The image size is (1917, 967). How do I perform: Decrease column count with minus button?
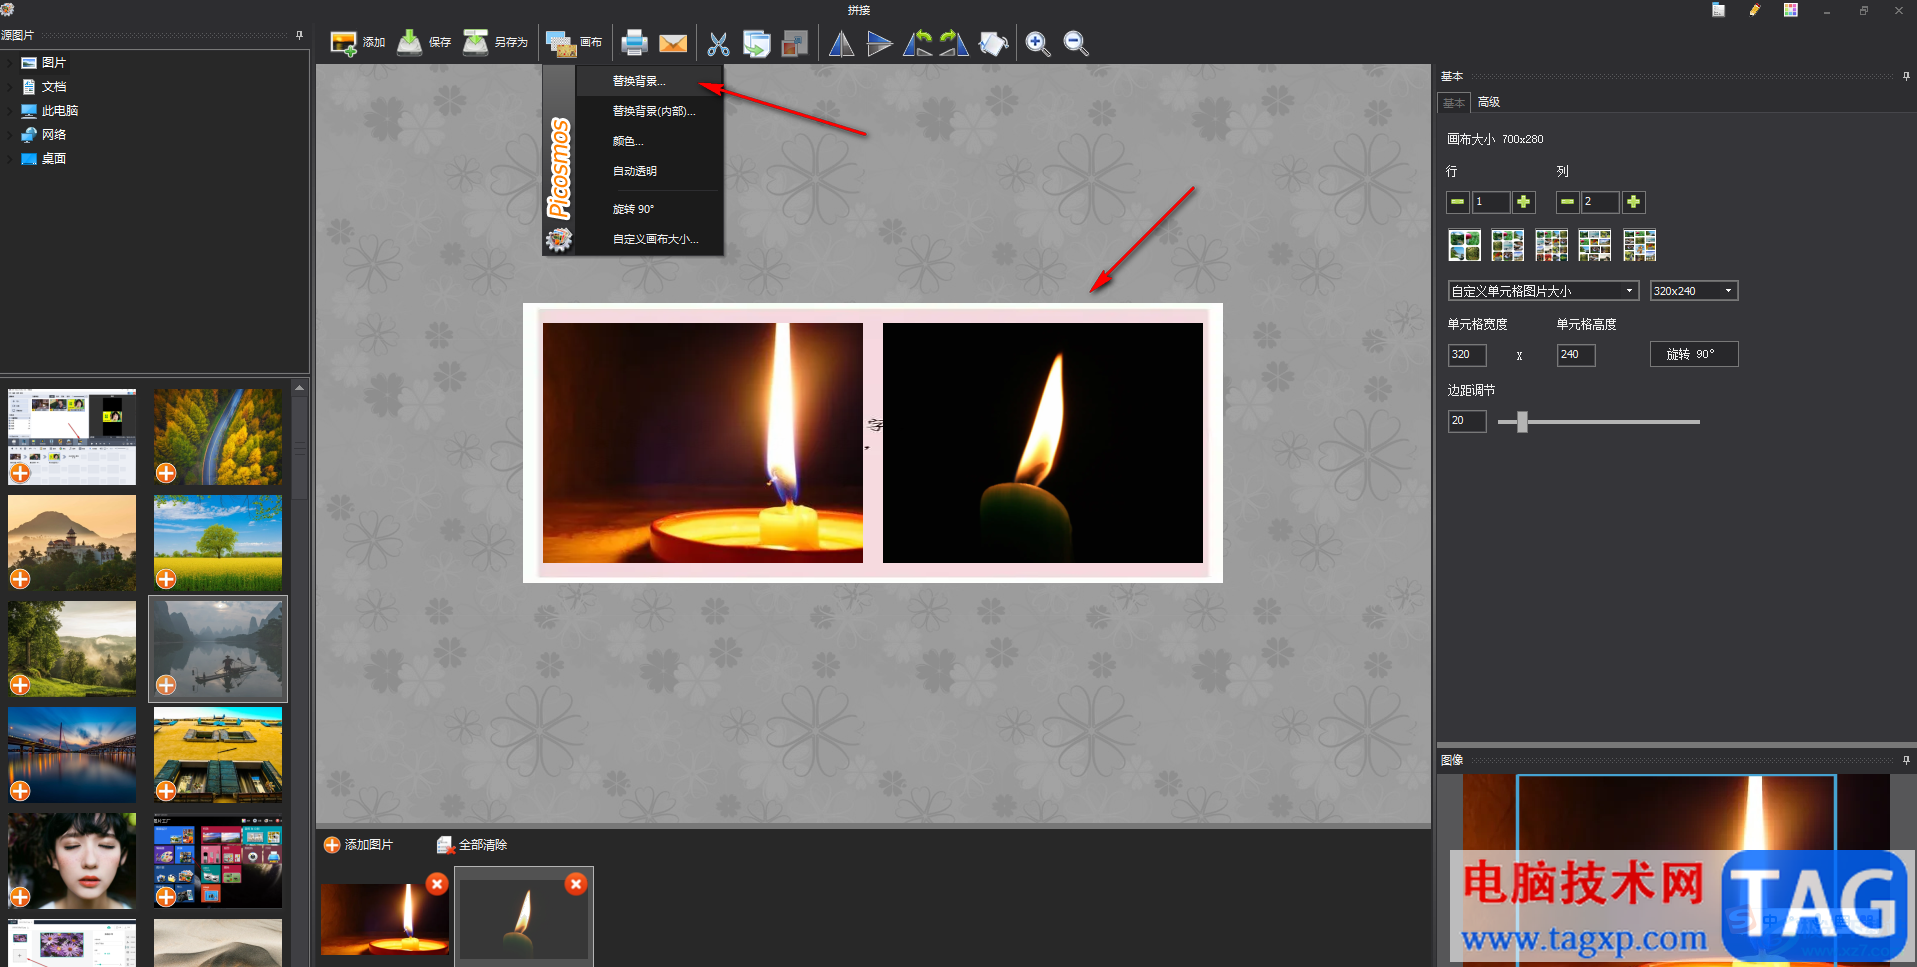click(1567, 202)
